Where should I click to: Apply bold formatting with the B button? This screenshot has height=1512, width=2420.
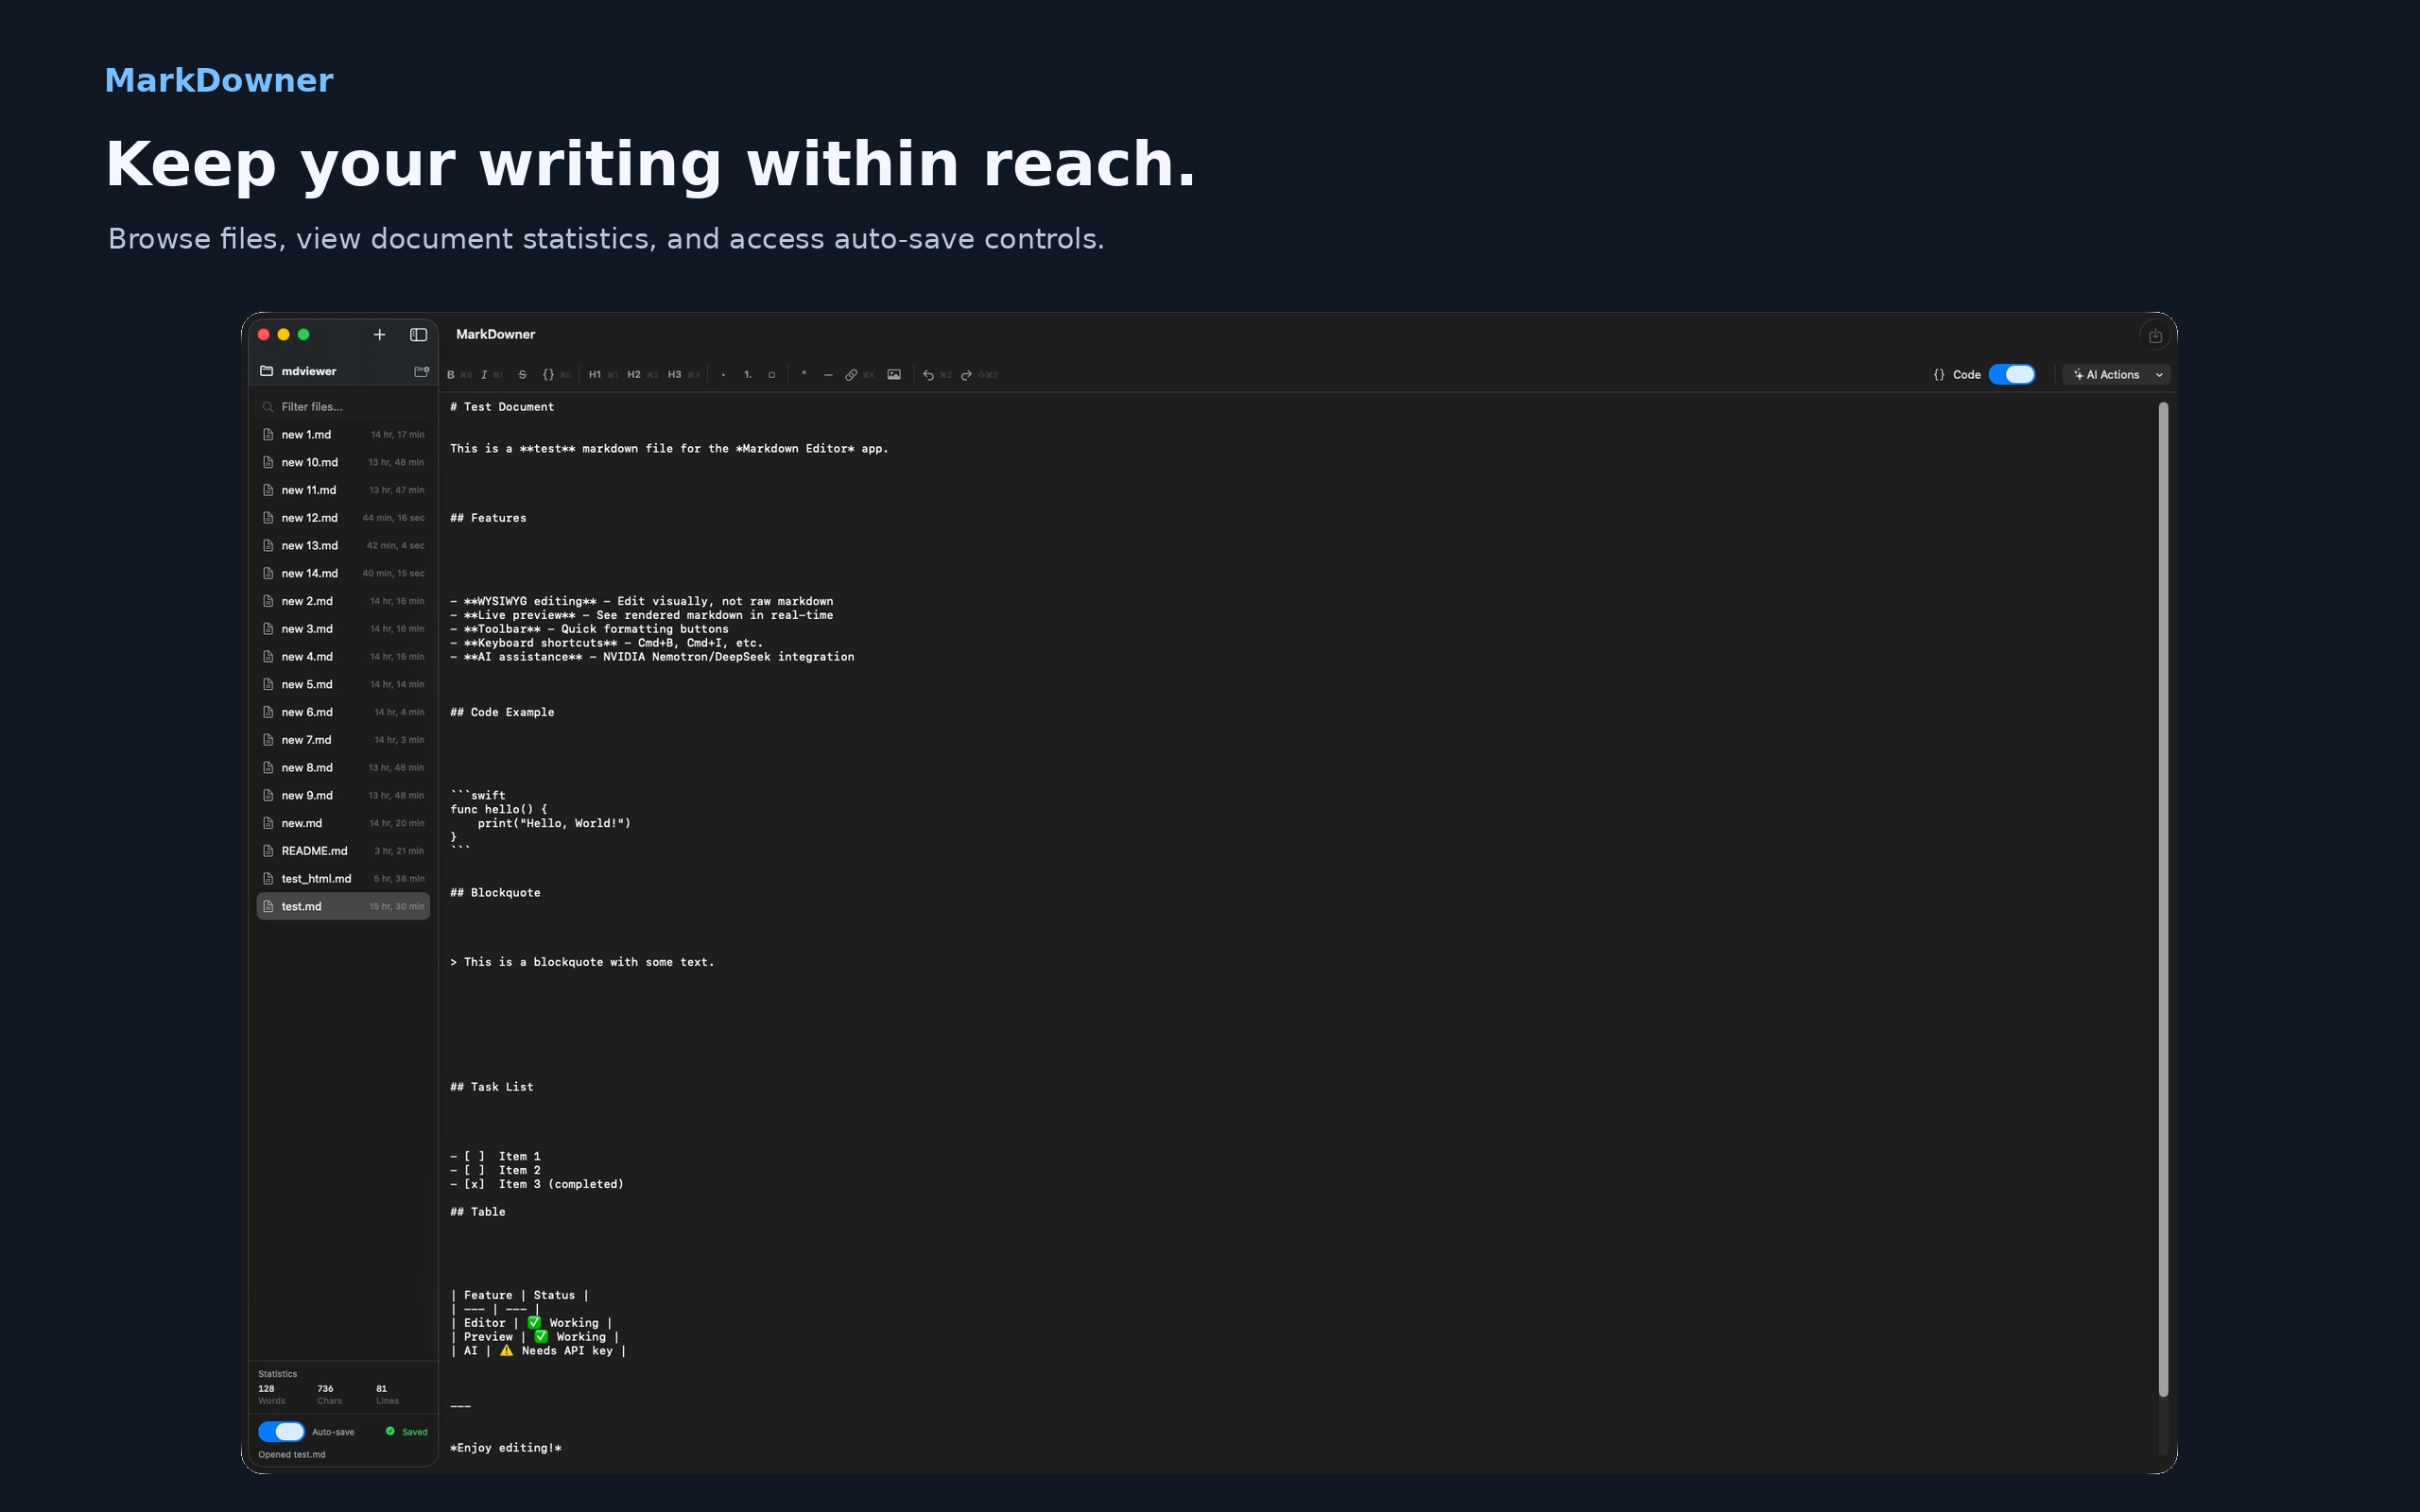[x=451, y=375]
